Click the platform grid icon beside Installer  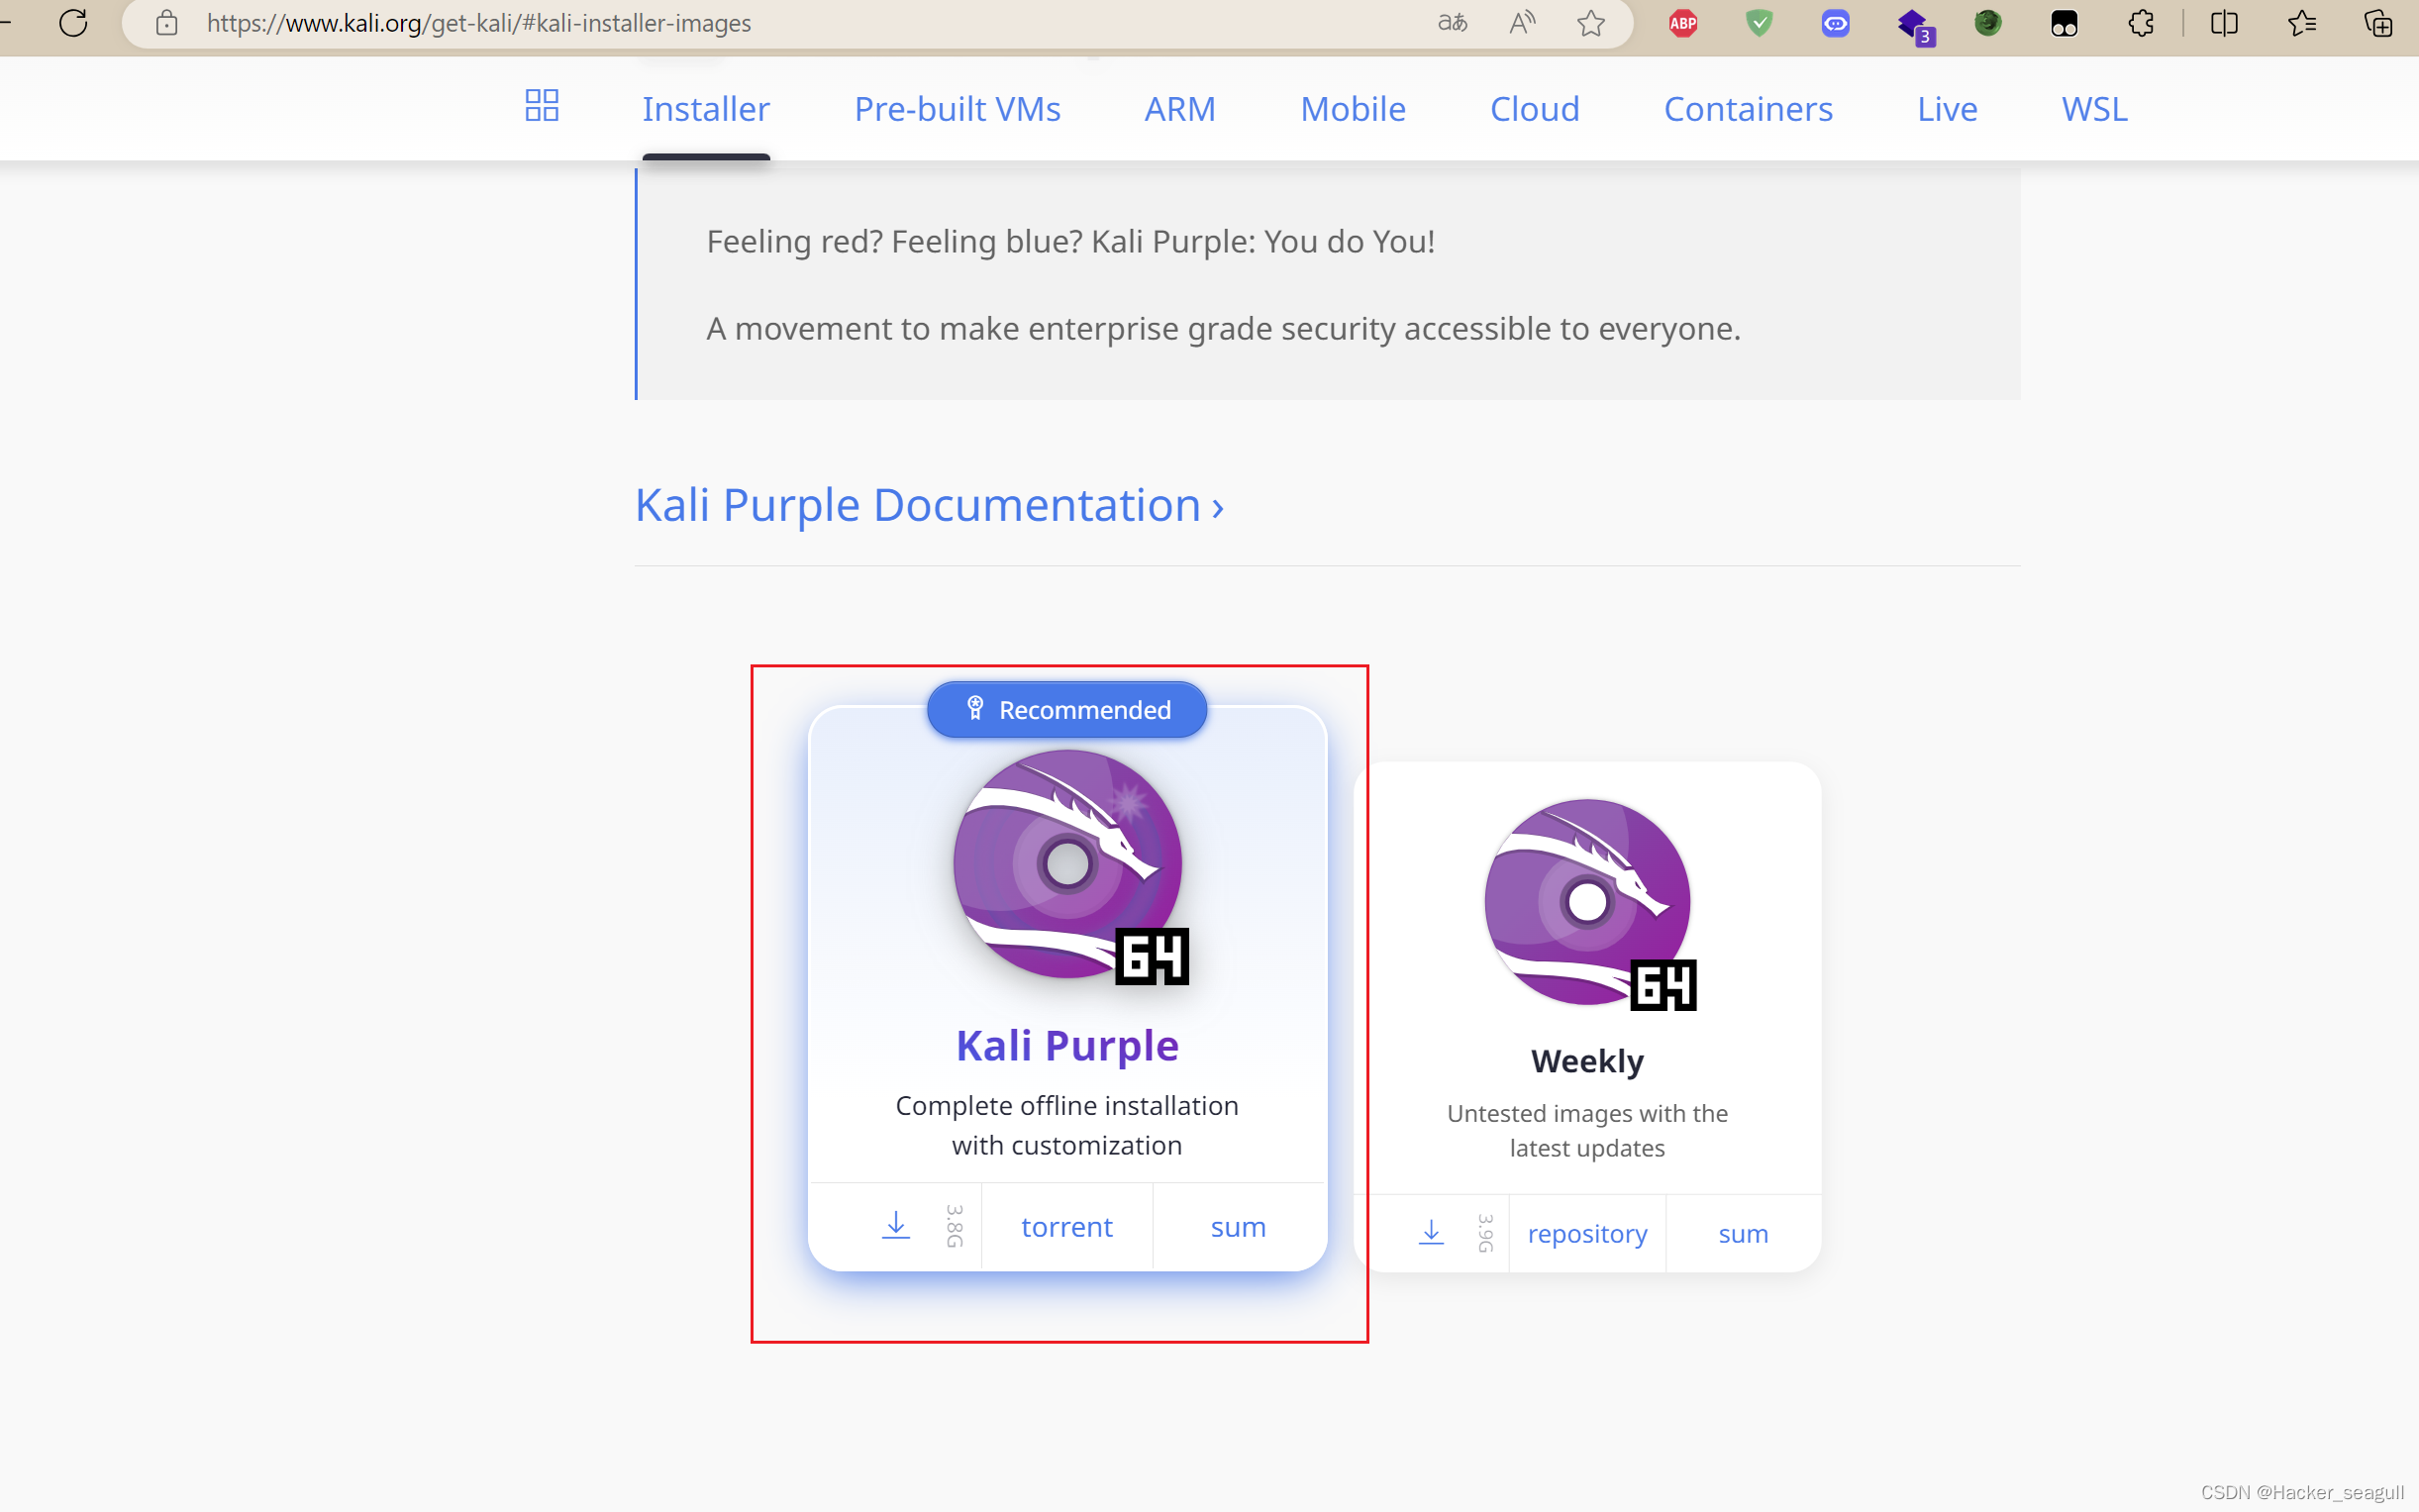[541, 106]
